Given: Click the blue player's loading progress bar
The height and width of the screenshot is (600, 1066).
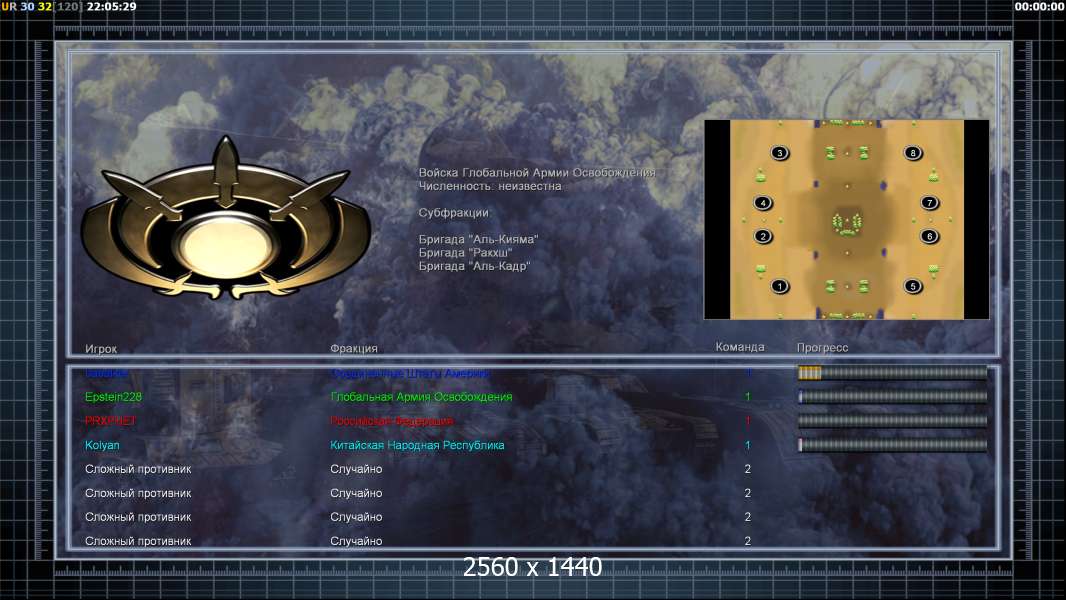Looking at the screenshot, I should pyautogui.click(x=892, y=372).
